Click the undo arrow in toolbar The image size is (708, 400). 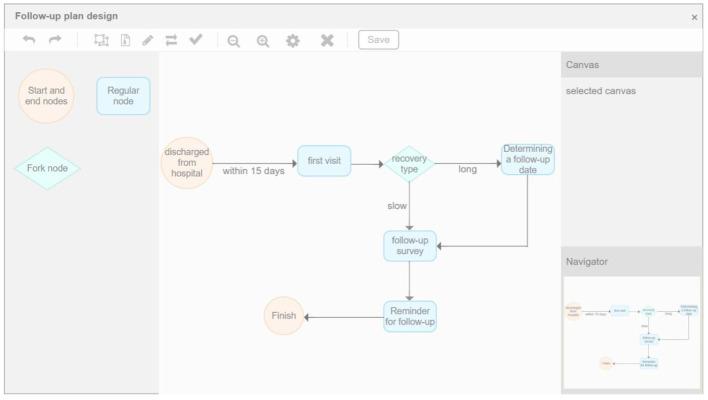coord(29,40)
